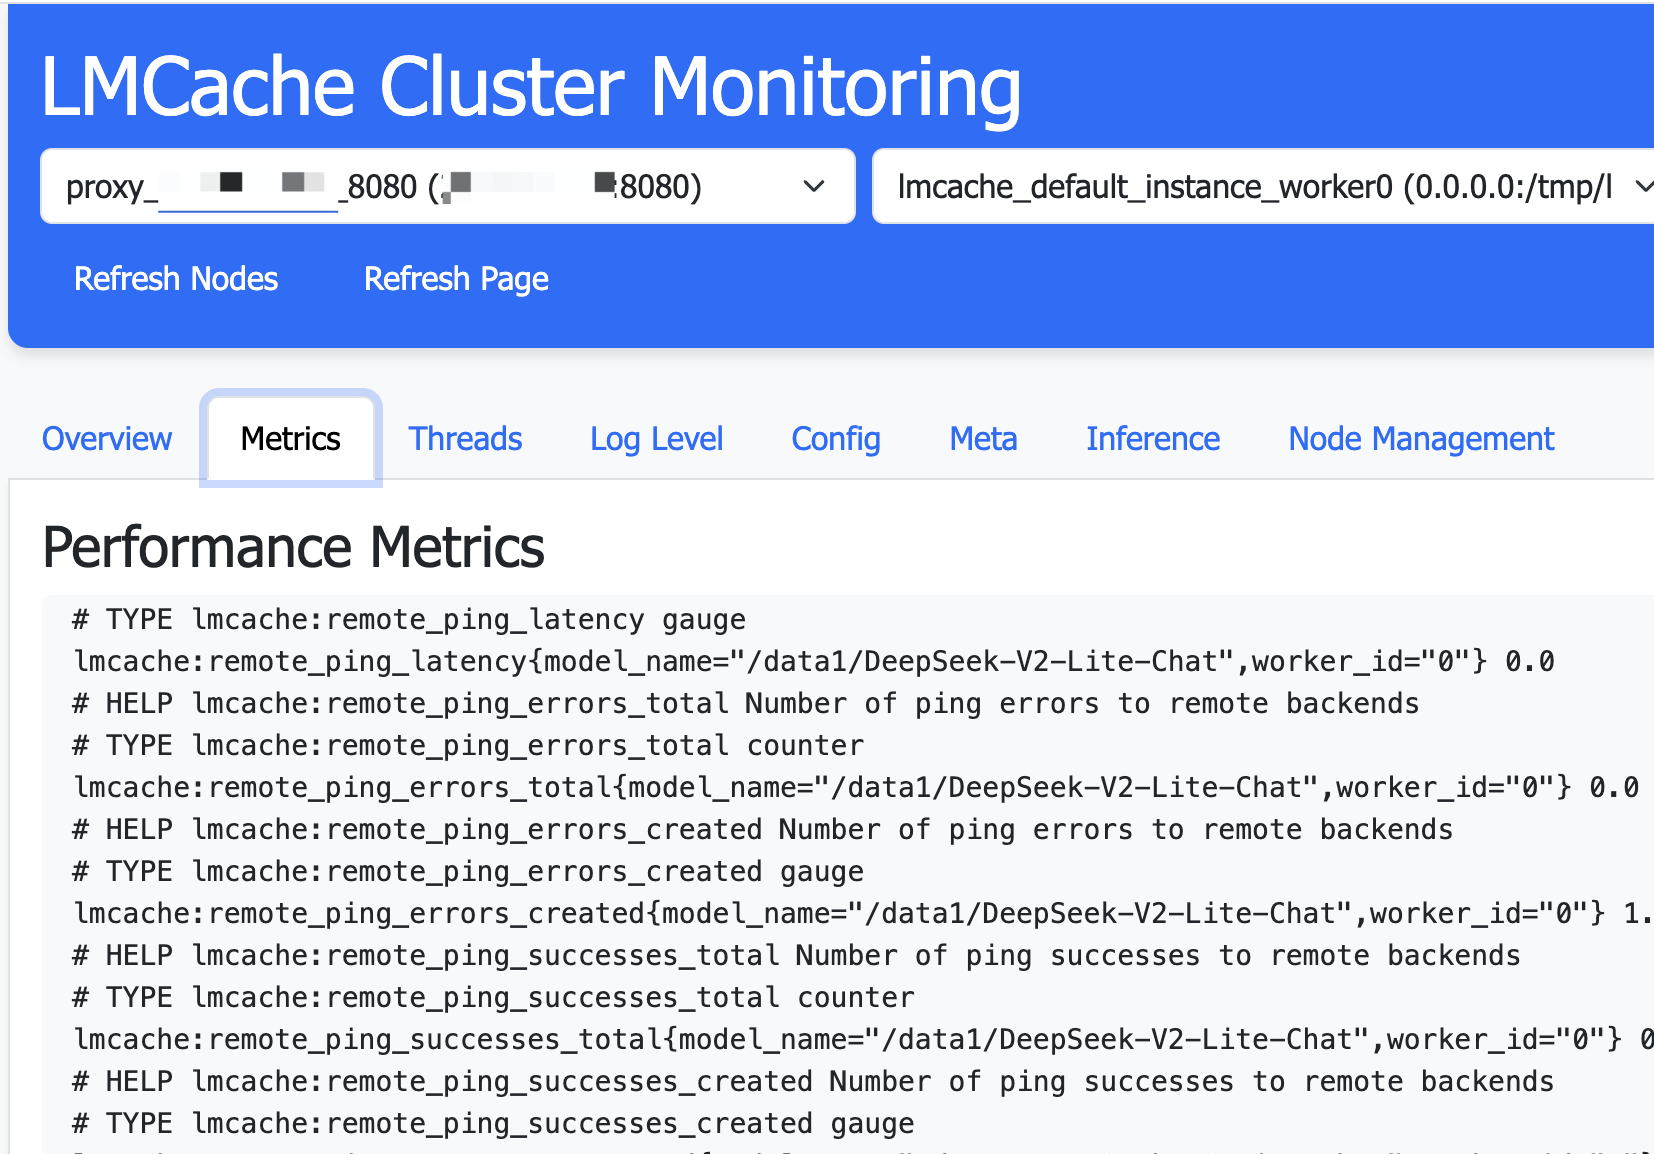This screenshot has height=1154, width=1654.
Task: Click the '# TYPE lmcache:remote_ping_errors_total counter' line
Action: tap(468, 745)
